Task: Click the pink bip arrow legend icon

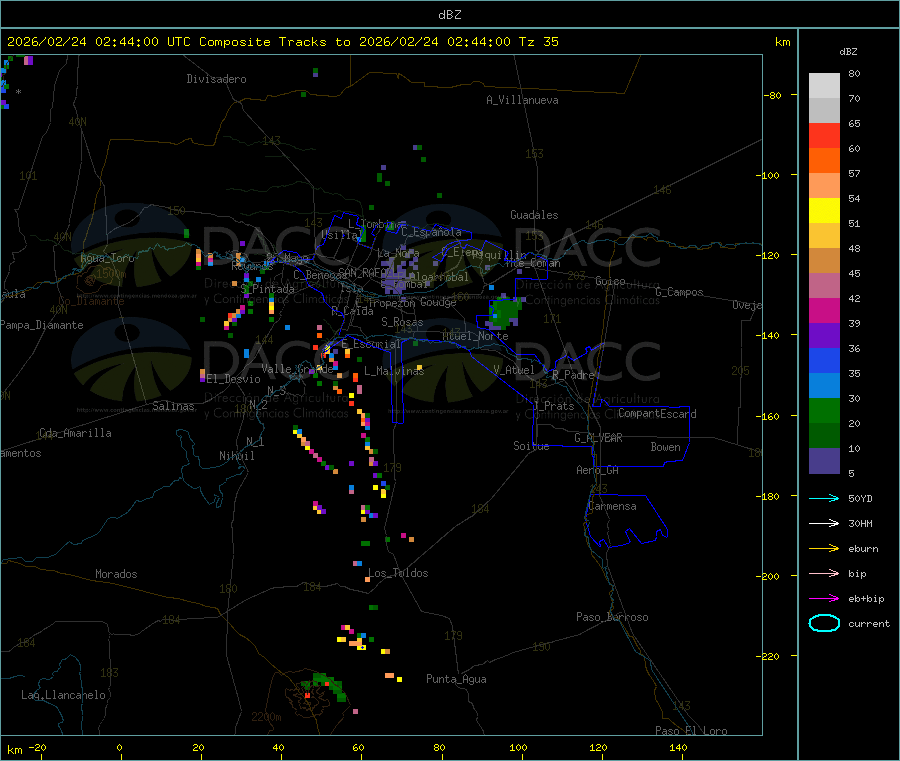Action: click(824, 573)
